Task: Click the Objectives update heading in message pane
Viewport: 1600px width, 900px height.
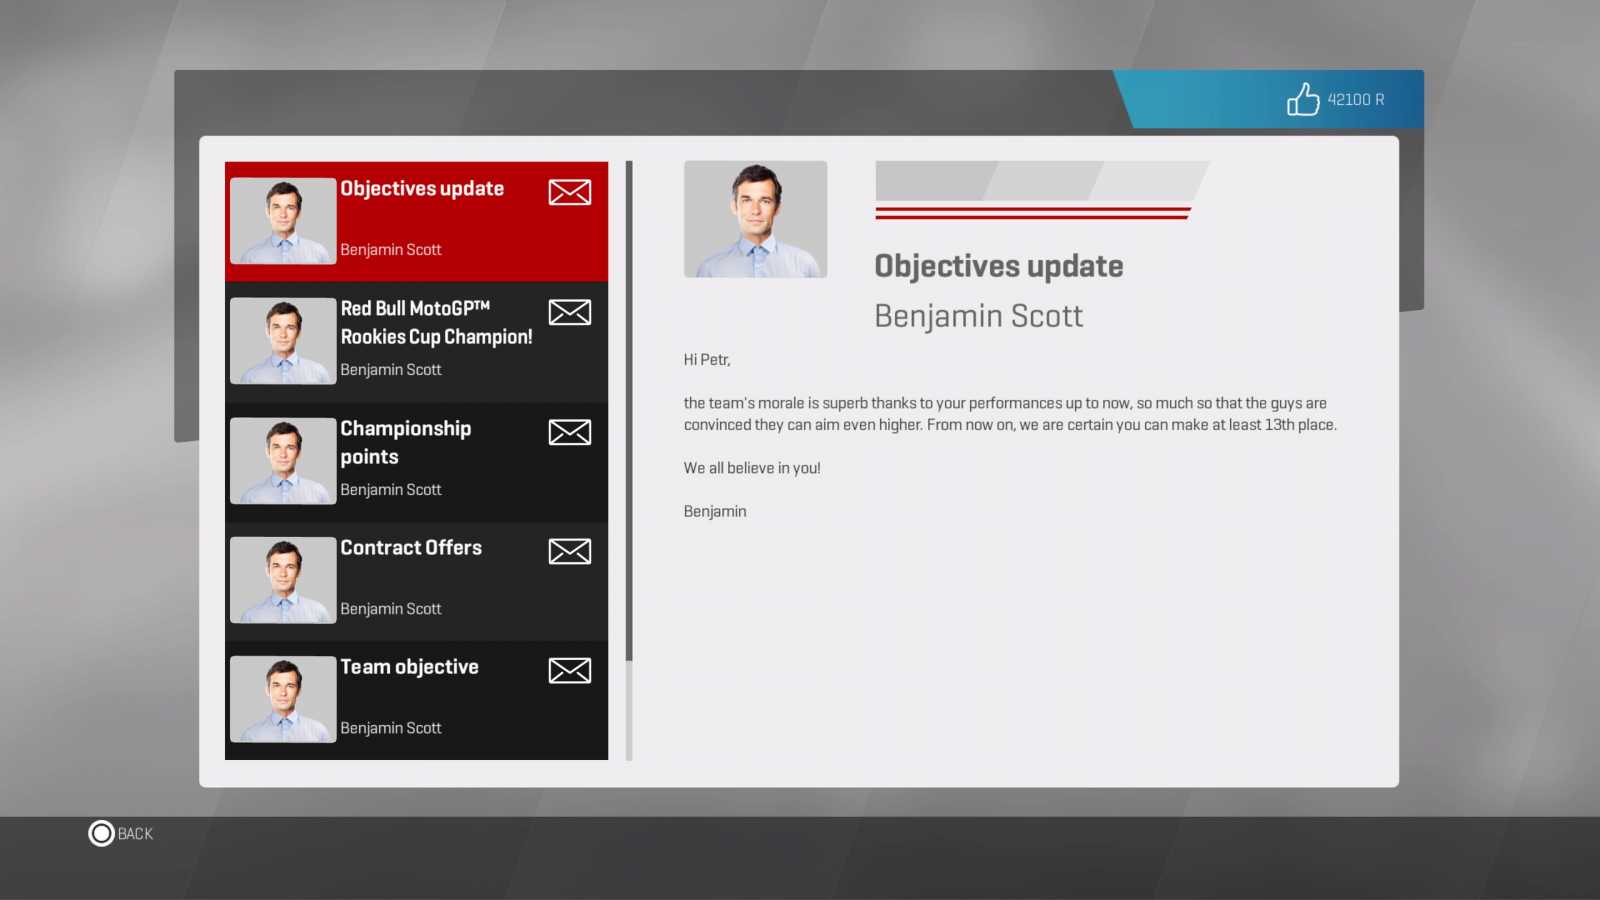Action: pos(998,266)
